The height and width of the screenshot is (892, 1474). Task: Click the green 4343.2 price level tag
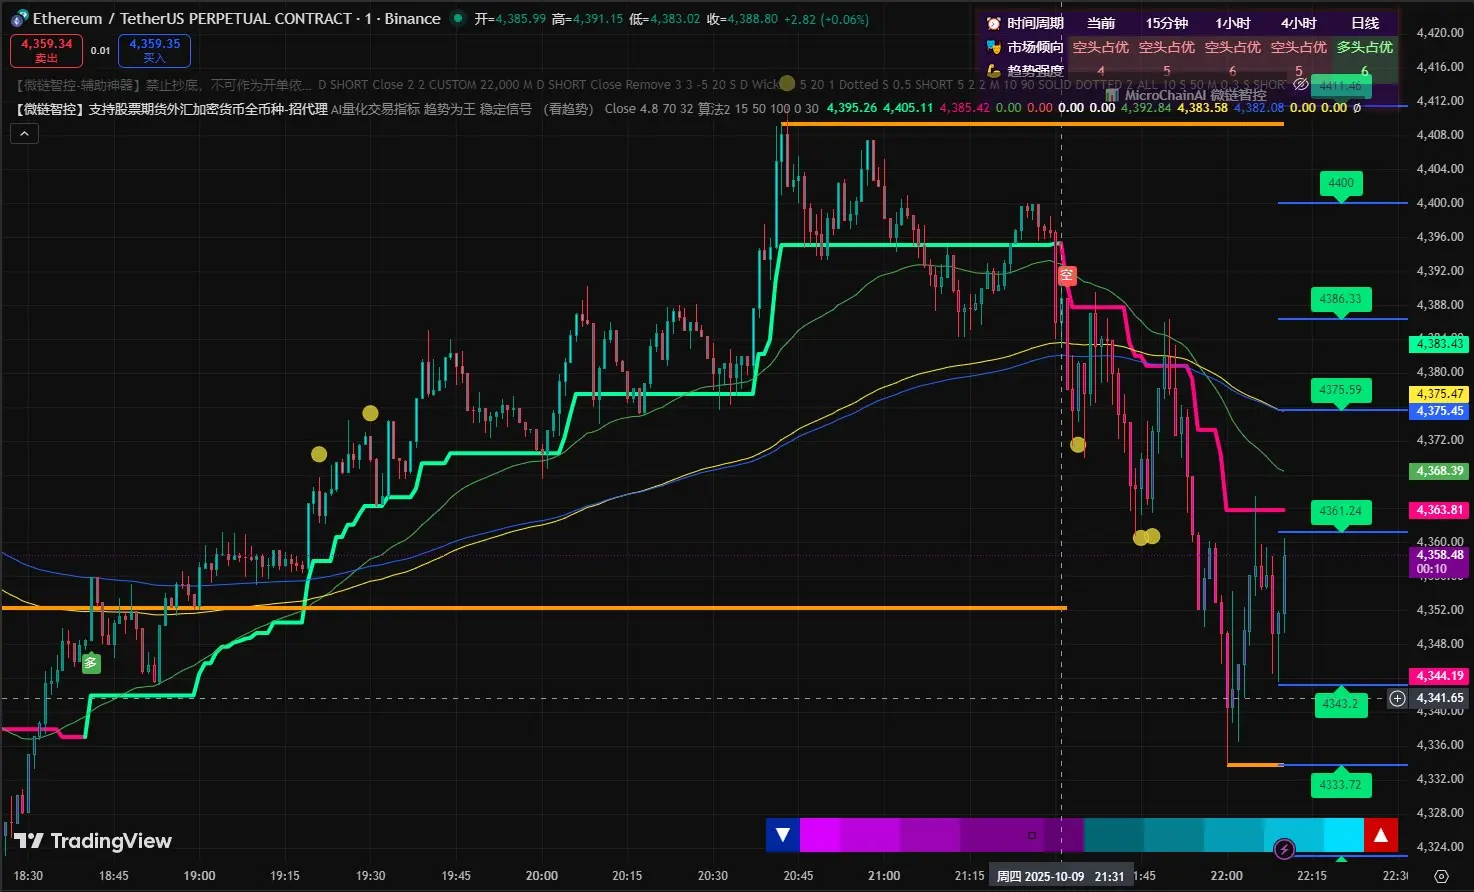pyautogui.click(x=1340, y=703)
